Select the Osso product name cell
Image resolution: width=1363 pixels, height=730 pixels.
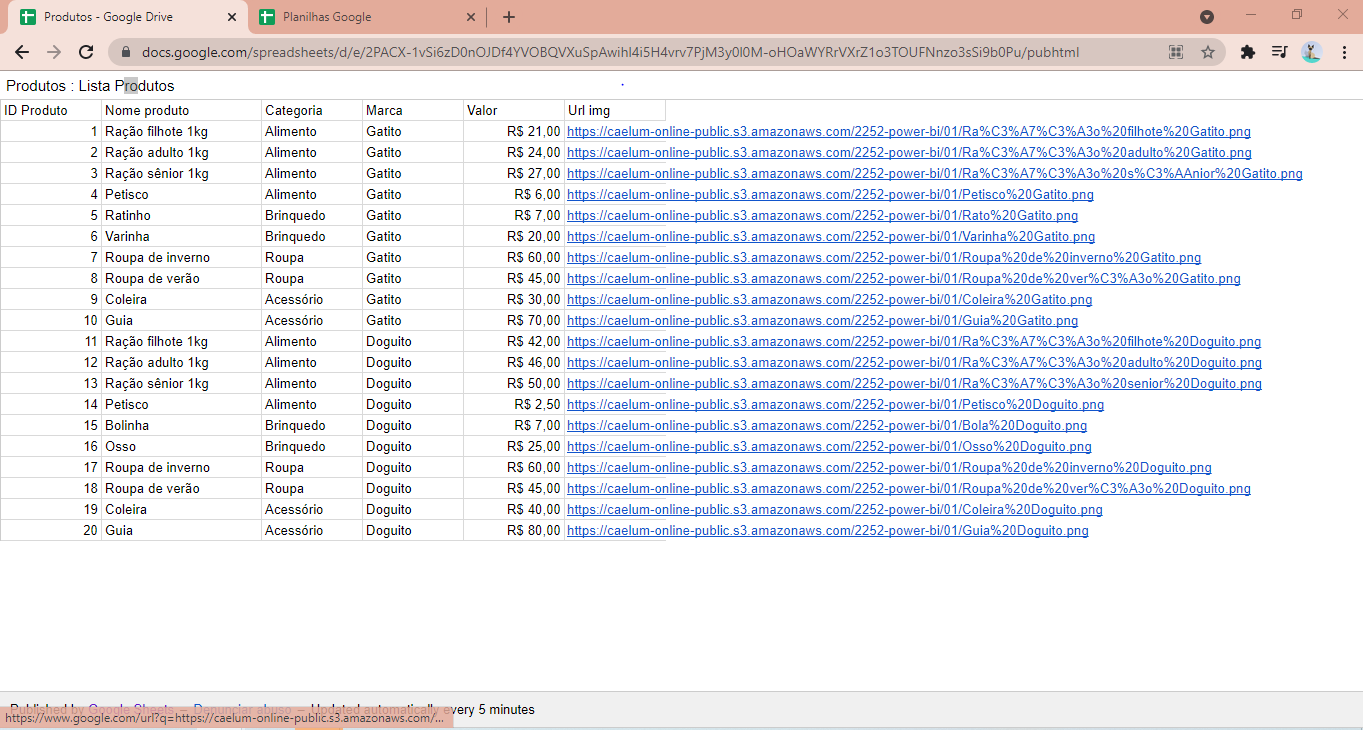181,446
